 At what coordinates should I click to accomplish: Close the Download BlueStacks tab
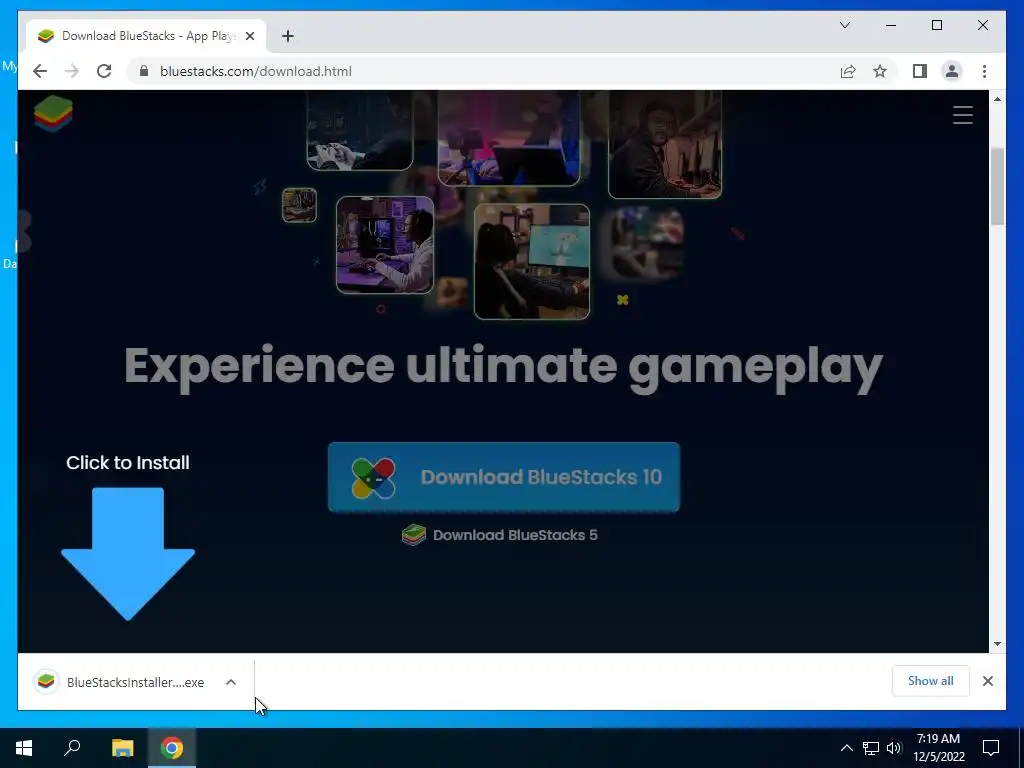click(x=249, y=36)
